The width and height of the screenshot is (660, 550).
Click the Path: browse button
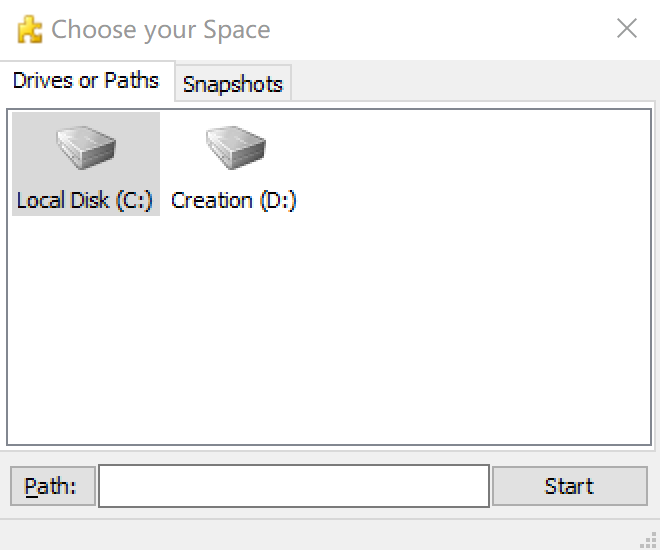tap(52, 487)
